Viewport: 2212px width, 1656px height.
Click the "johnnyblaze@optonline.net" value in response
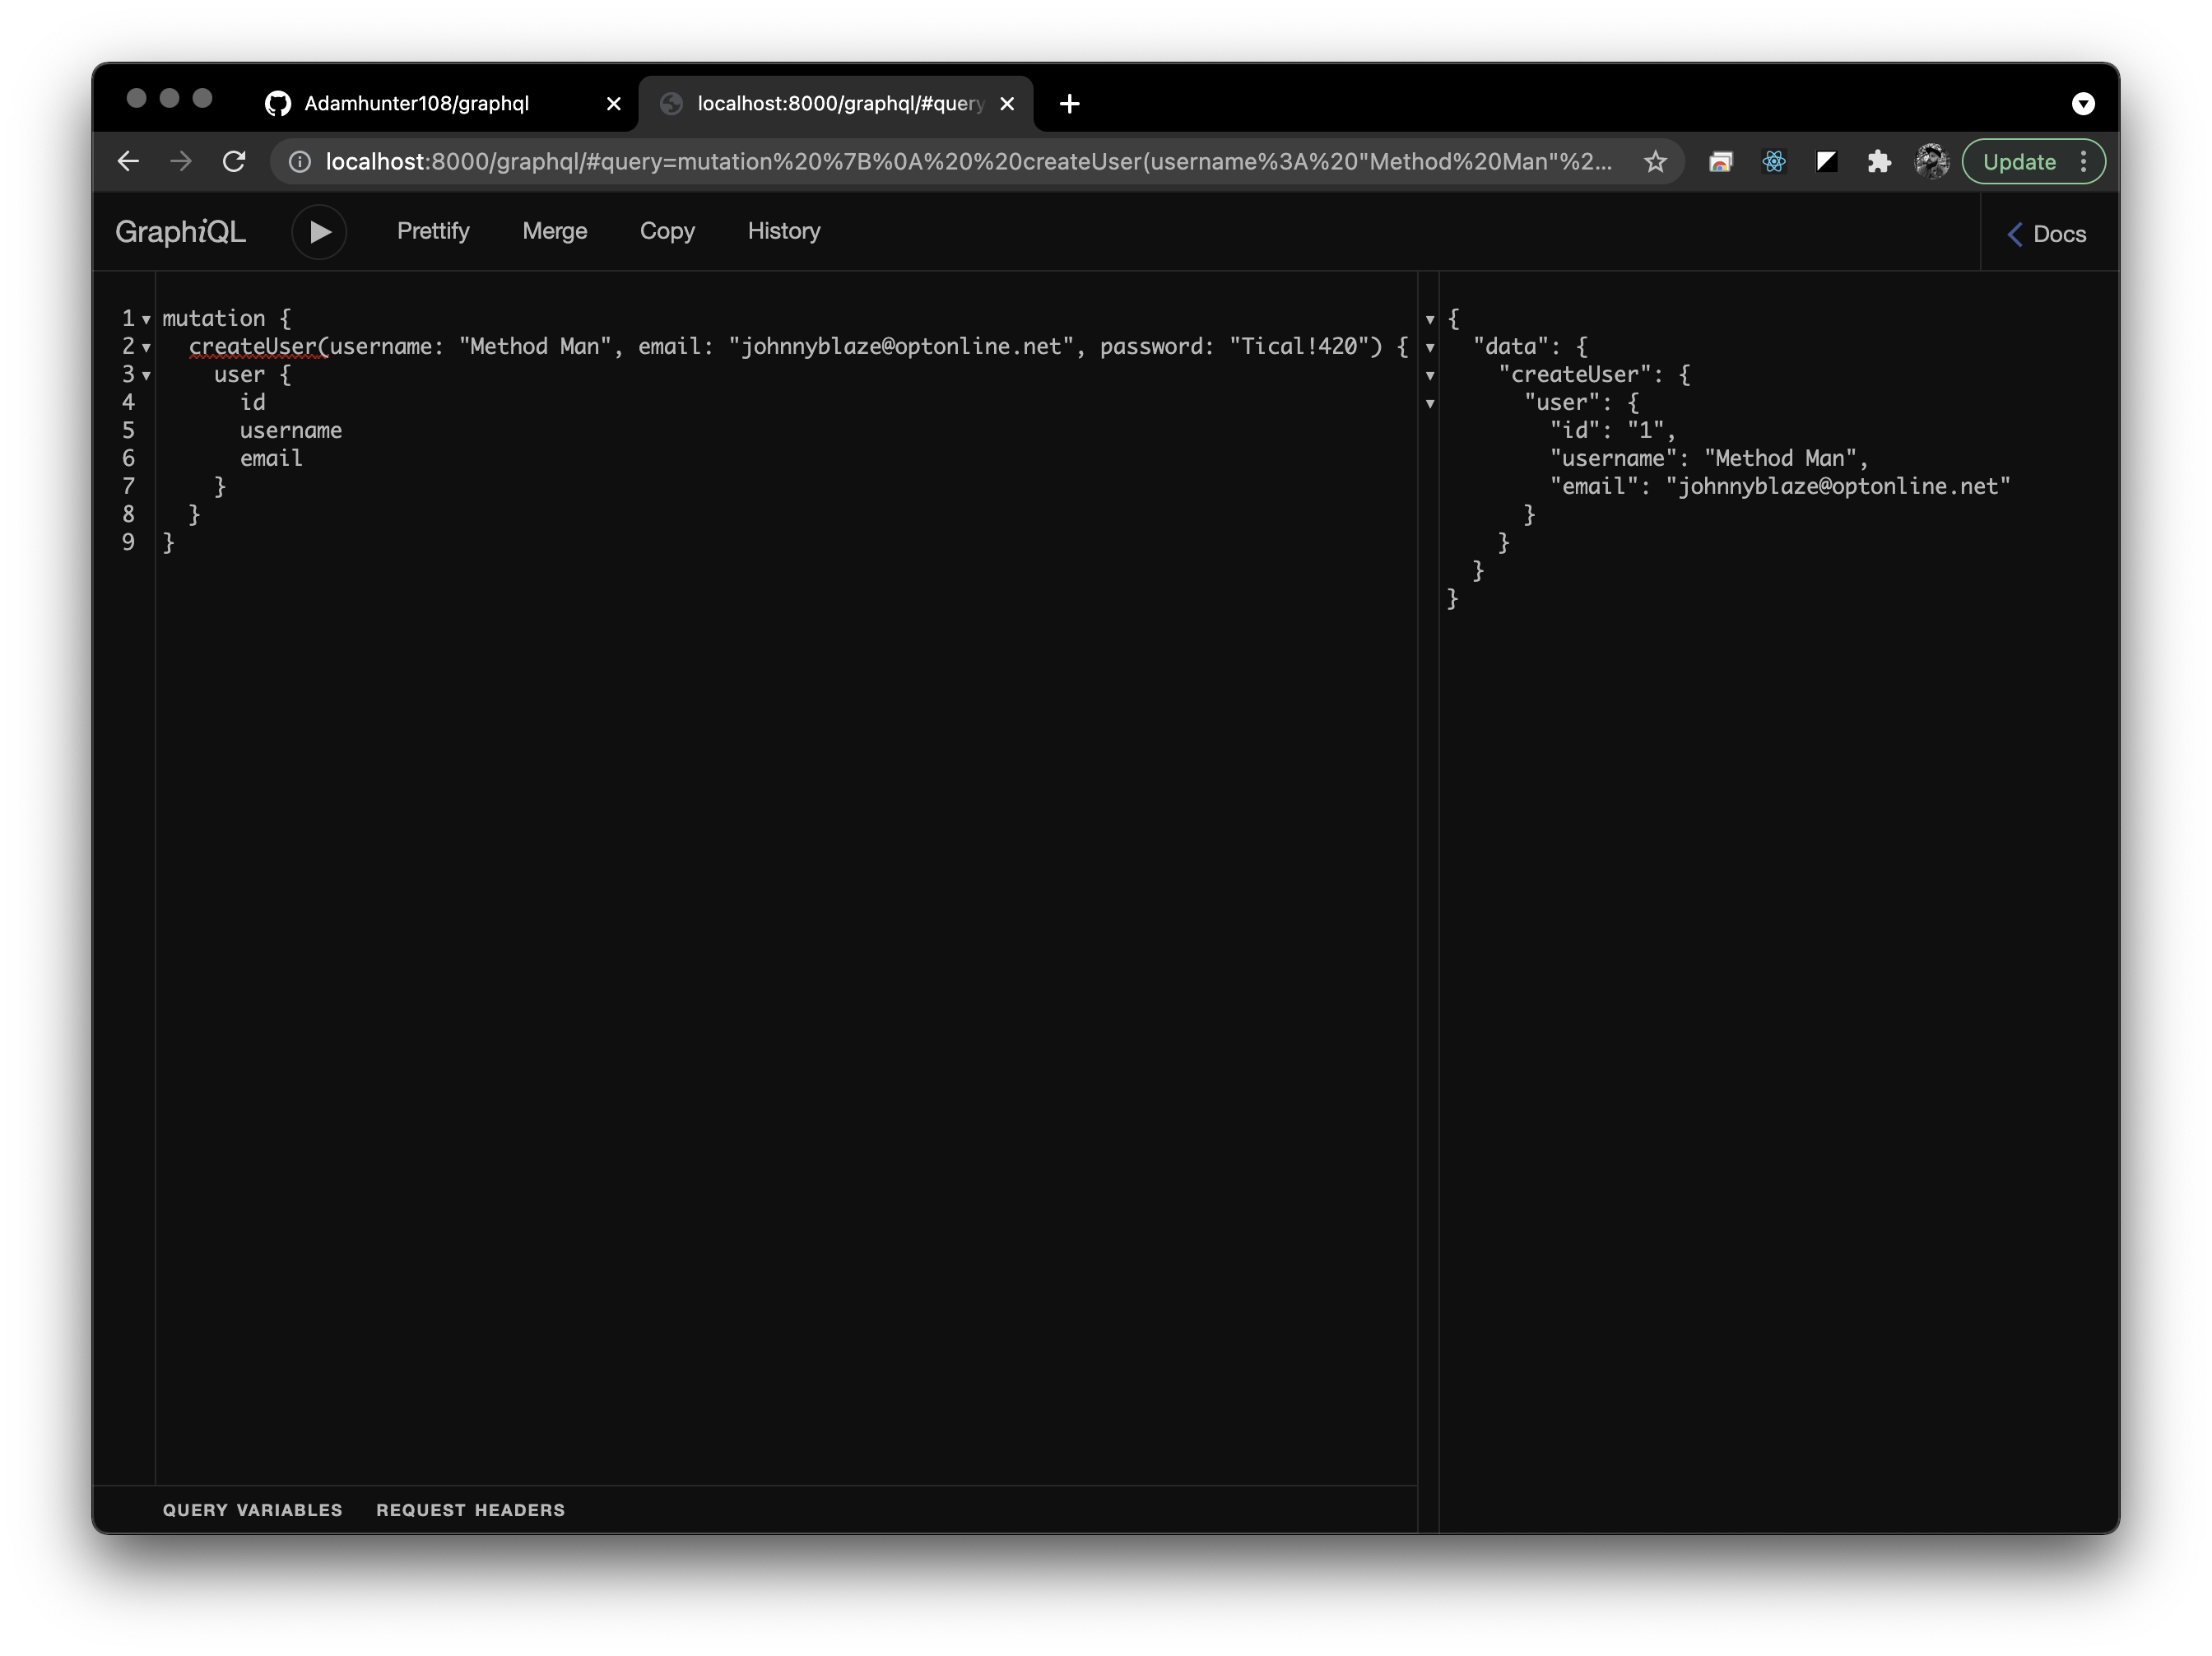1838,486
